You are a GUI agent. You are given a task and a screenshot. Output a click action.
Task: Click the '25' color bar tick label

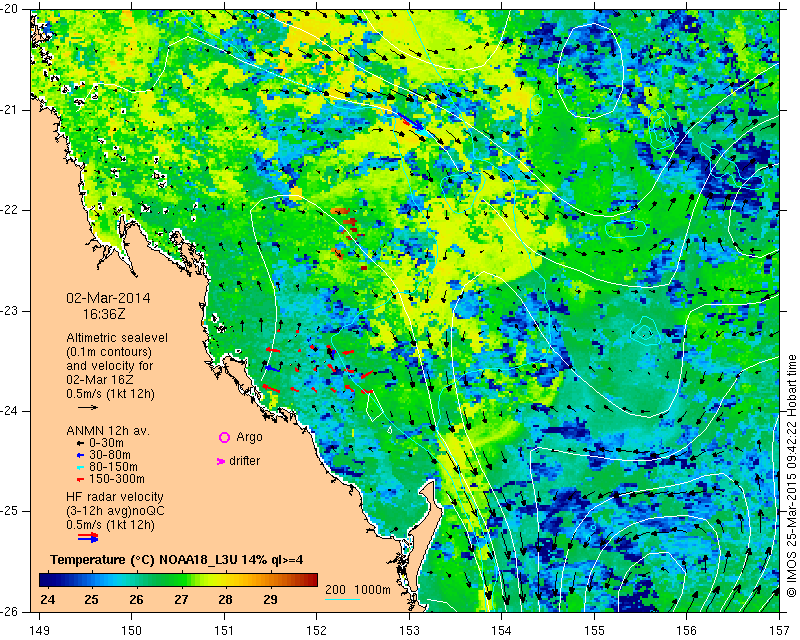point(92,599)
